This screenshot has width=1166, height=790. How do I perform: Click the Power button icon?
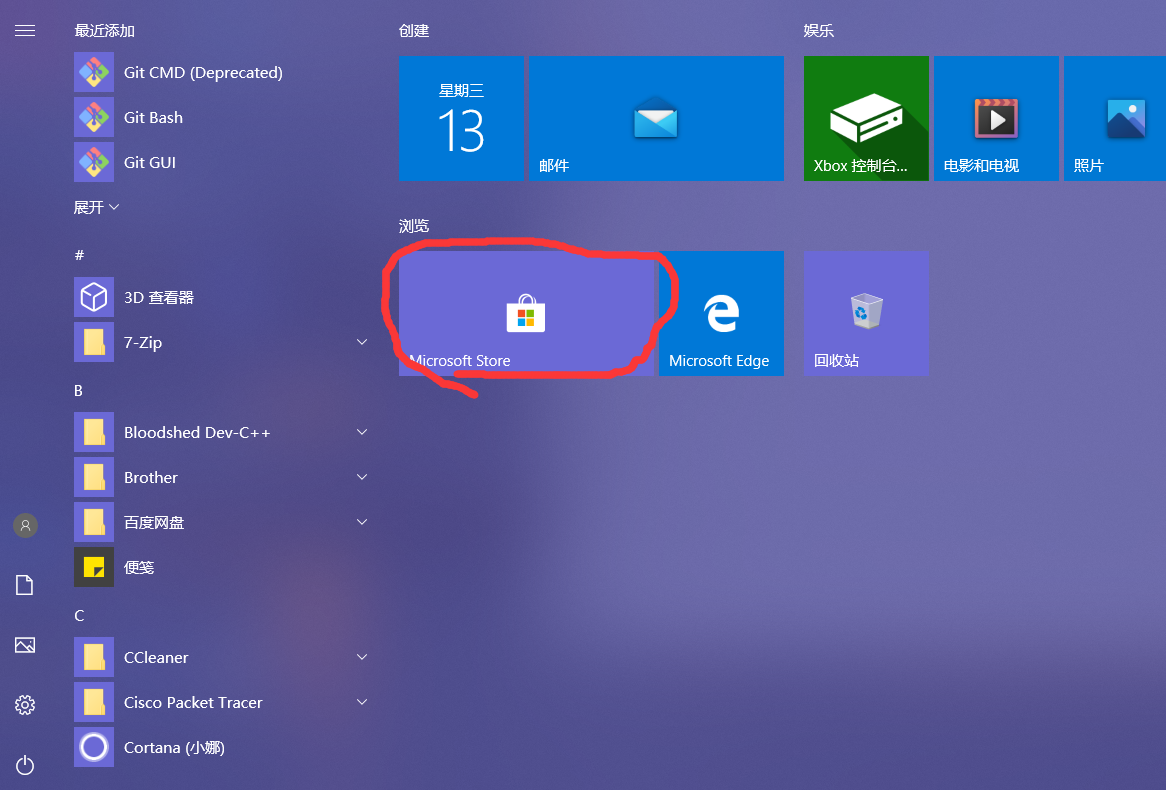25,765
